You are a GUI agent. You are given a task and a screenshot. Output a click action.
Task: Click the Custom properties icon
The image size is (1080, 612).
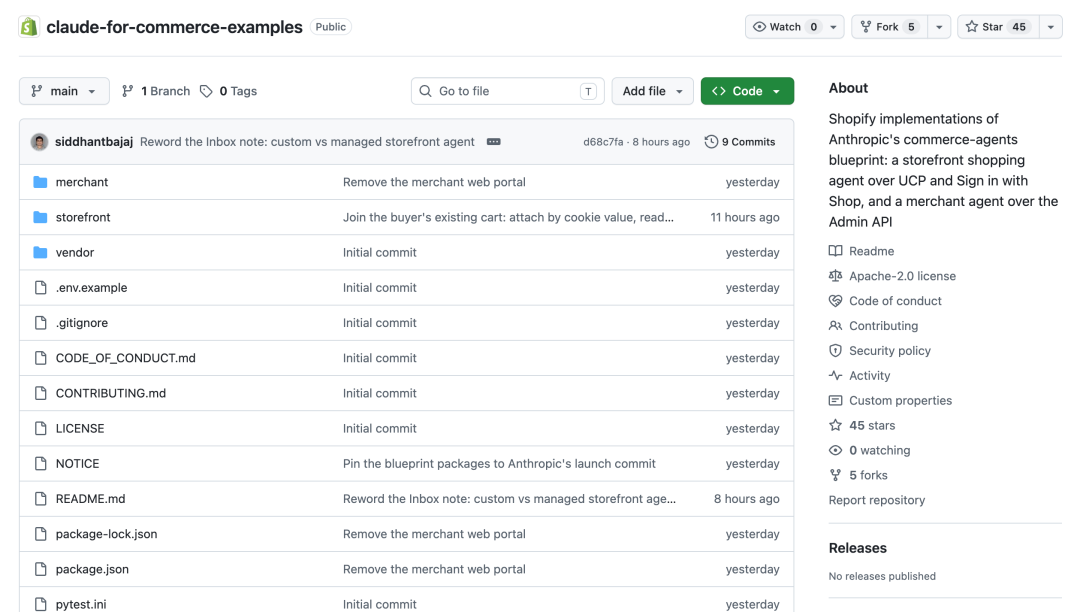(x=835, y=400)
